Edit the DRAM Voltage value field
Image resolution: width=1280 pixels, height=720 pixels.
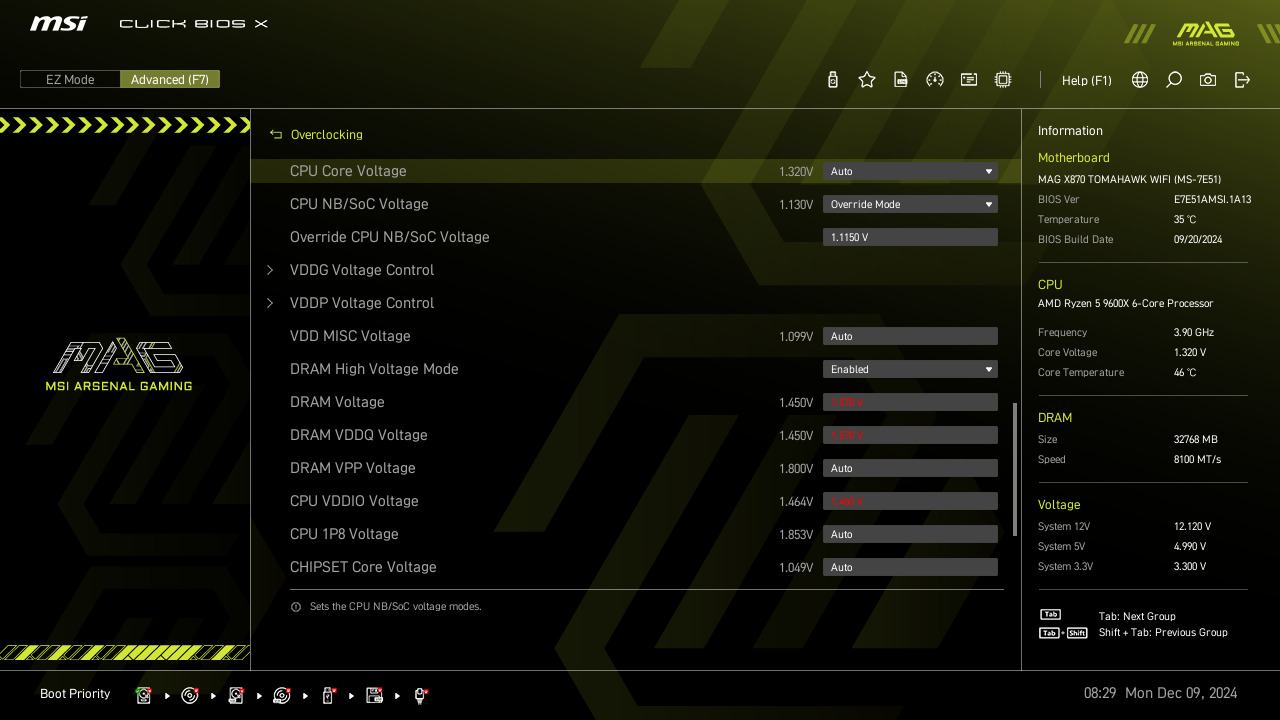910,402
